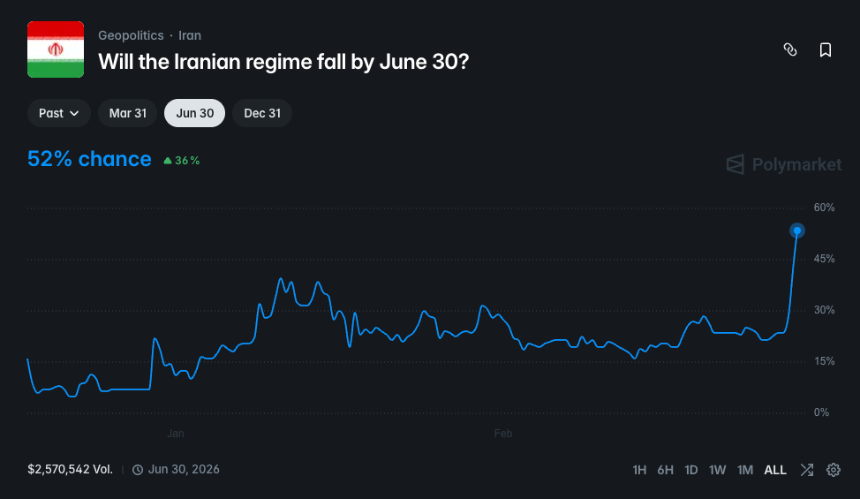
Task: Click the Polymarket logo watermark
Action: click(784, 164)
